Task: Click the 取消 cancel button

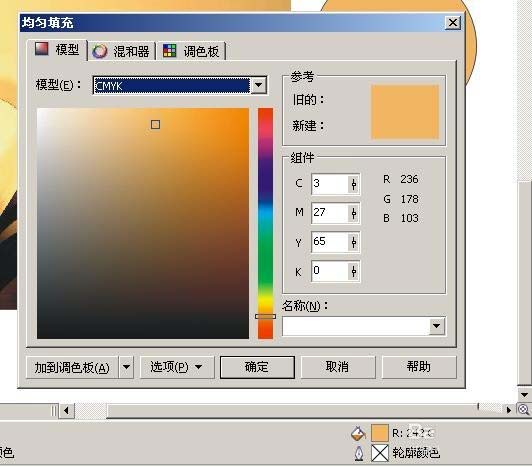Action: (338, 367)
